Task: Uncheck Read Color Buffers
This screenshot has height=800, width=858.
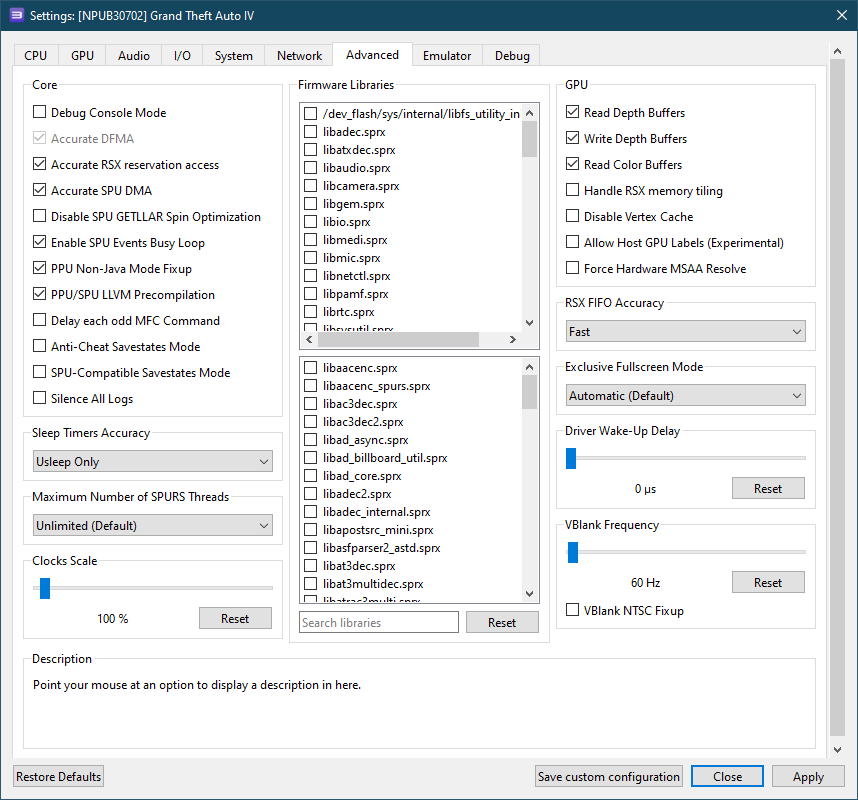Action: pyautogui.click(x=572, y=164)
